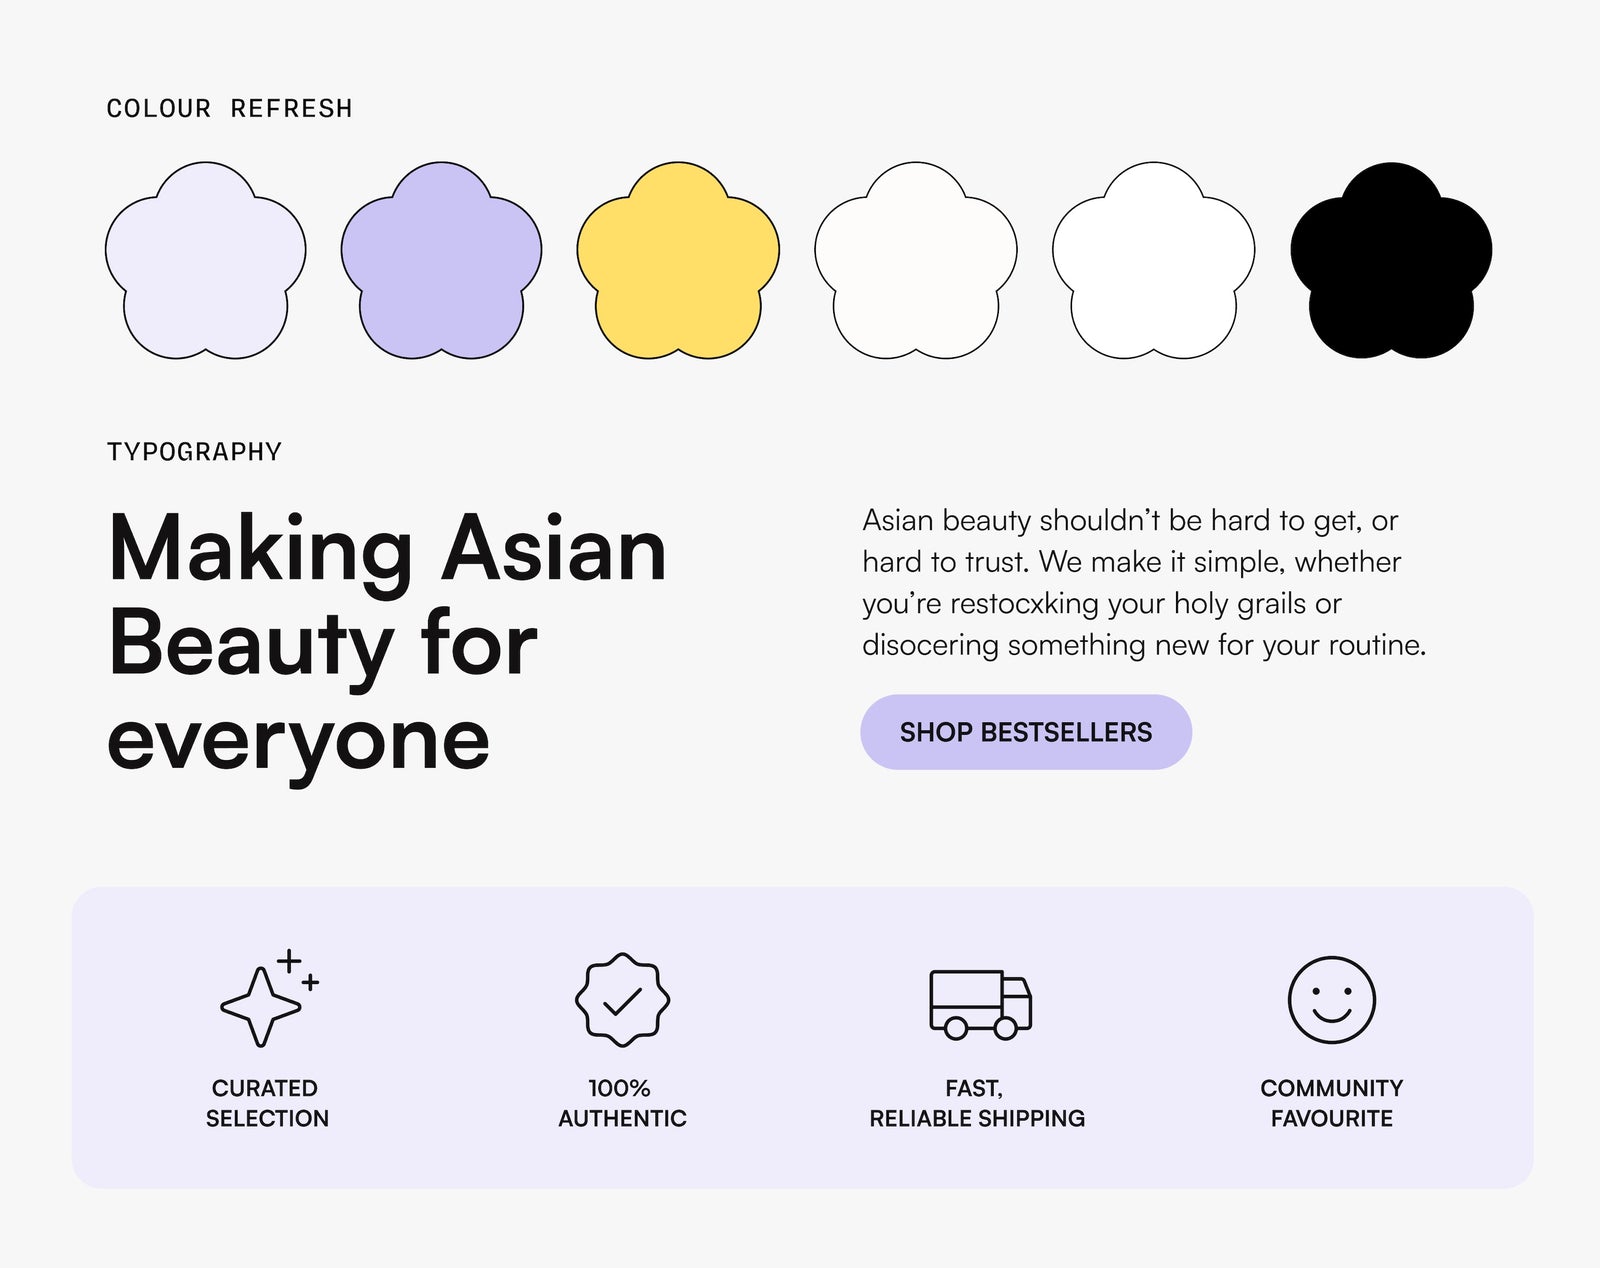Select the pale lavender flower swatch

tap(205, 260)
